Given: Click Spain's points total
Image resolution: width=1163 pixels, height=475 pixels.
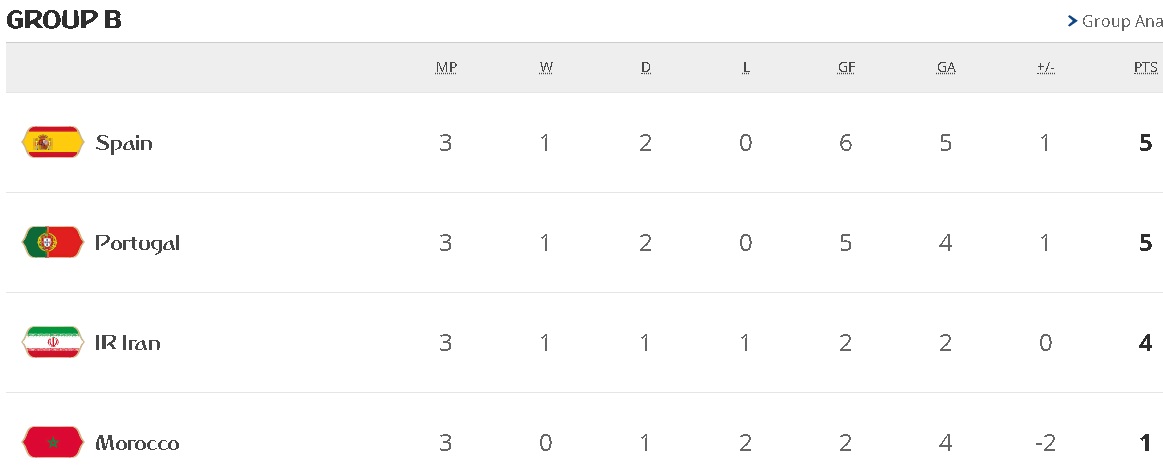Looking at the screenshot, I should pyautogui.click(x=1145, y=143).
